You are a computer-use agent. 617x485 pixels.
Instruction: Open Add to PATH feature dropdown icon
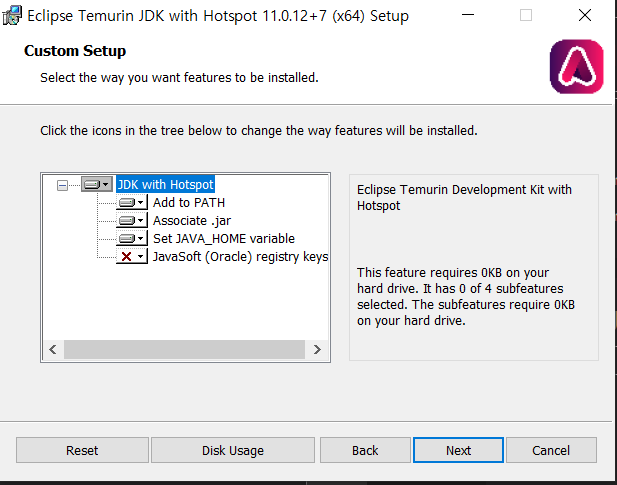132,203
